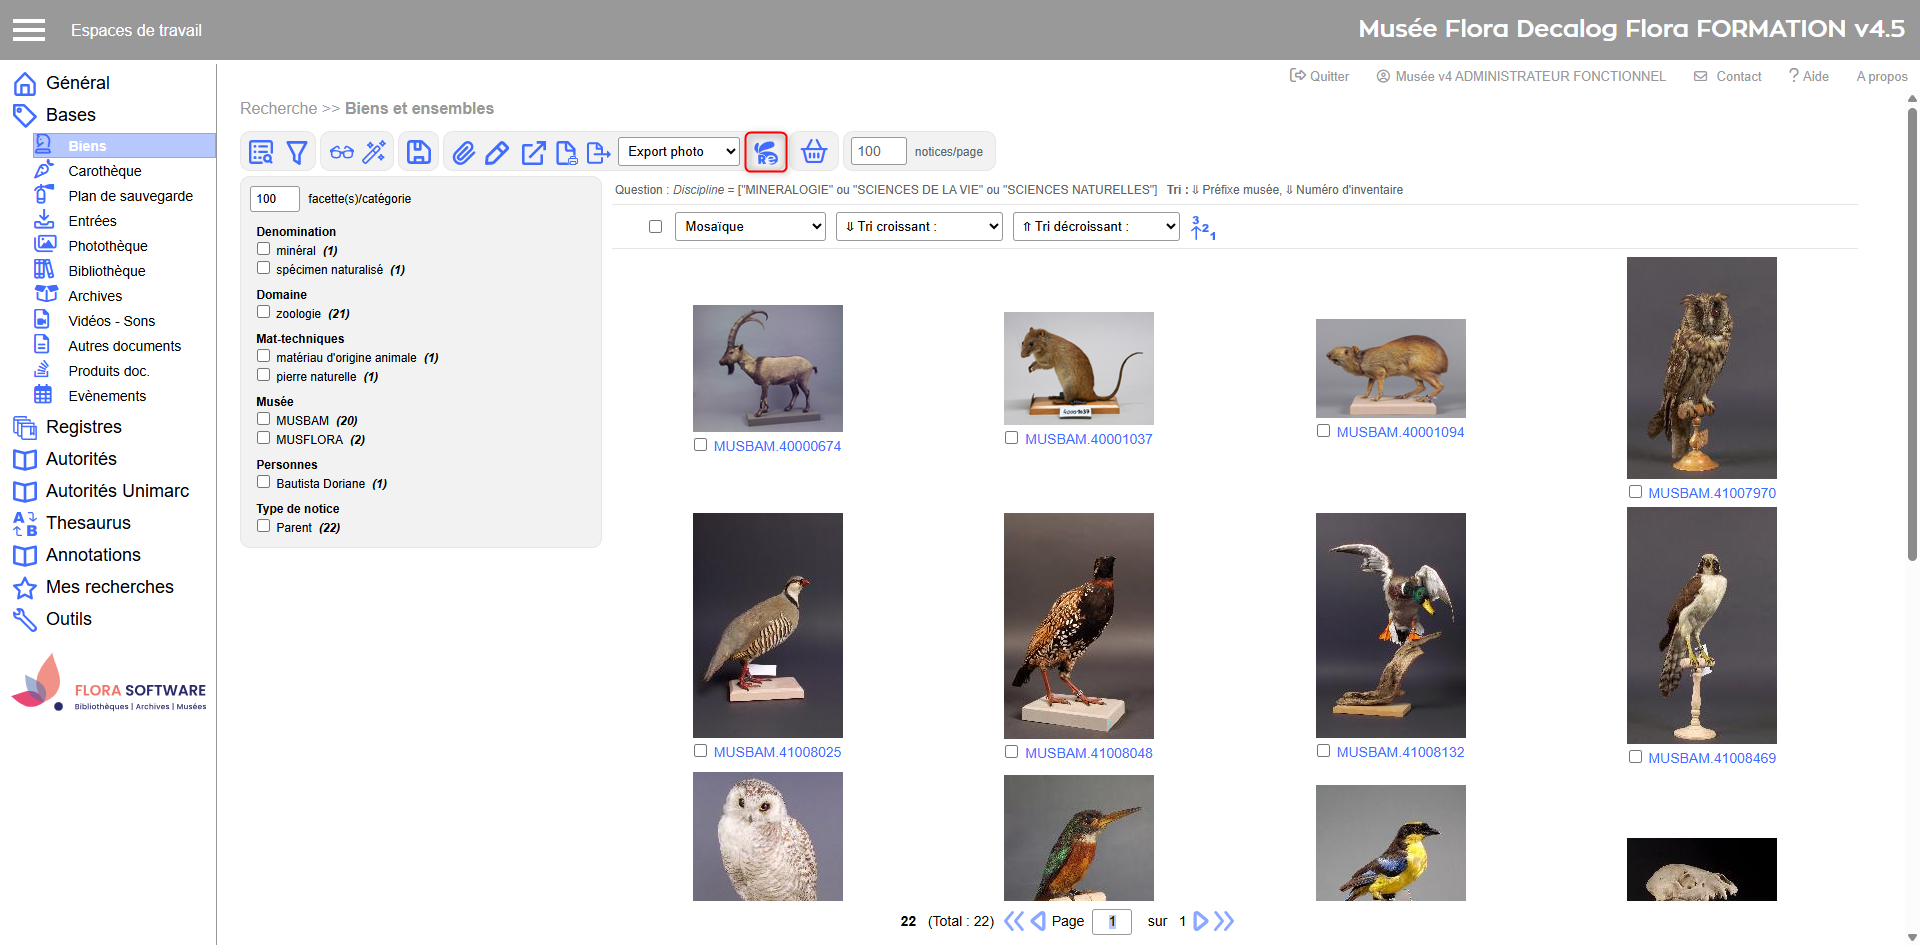Screen dimensions: 1920x945
Task: Click the glasses view icon
Action: click(x=342, y=152)
